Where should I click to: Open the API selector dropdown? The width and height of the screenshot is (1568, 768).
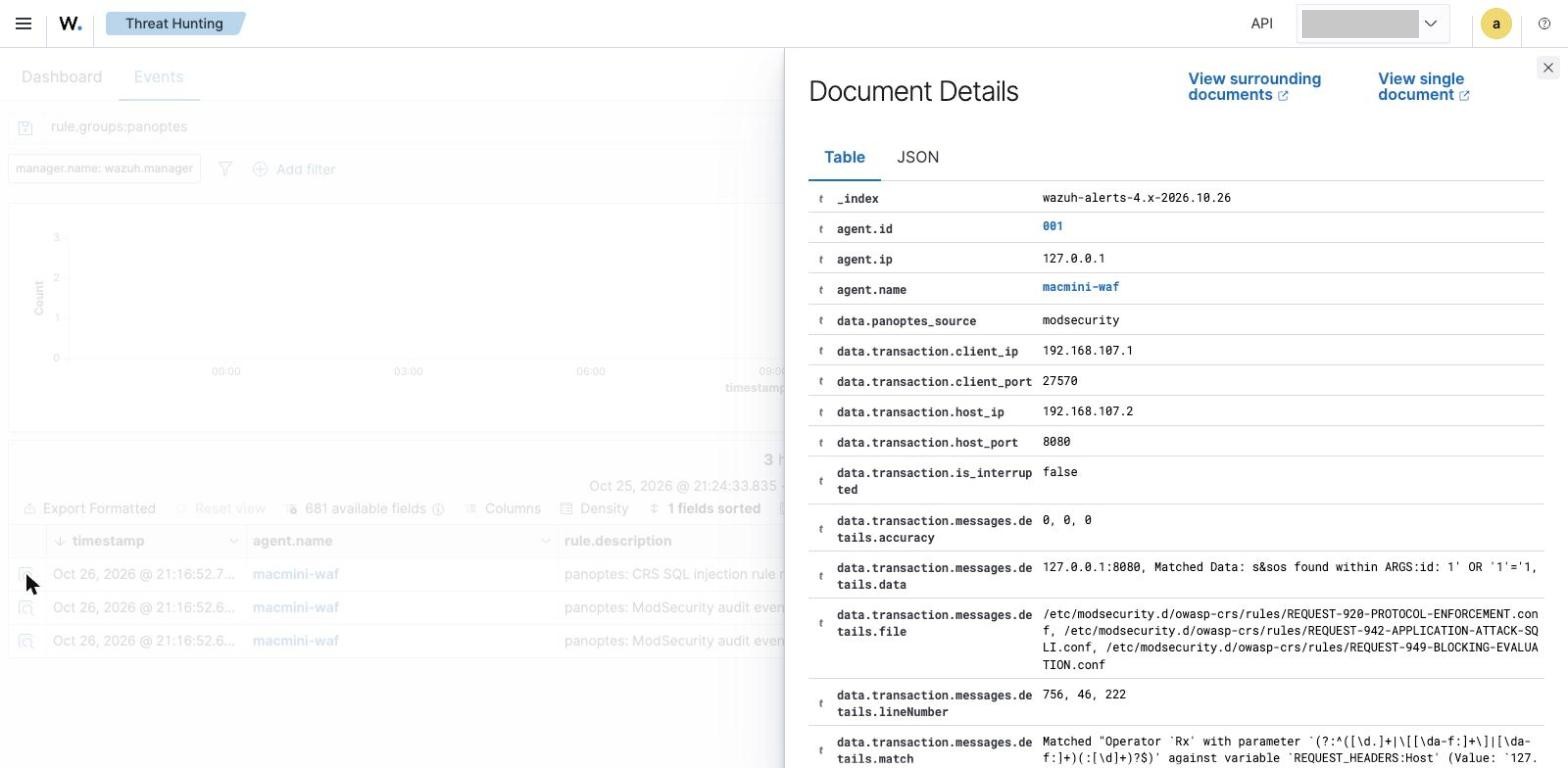click(1373, 23)
